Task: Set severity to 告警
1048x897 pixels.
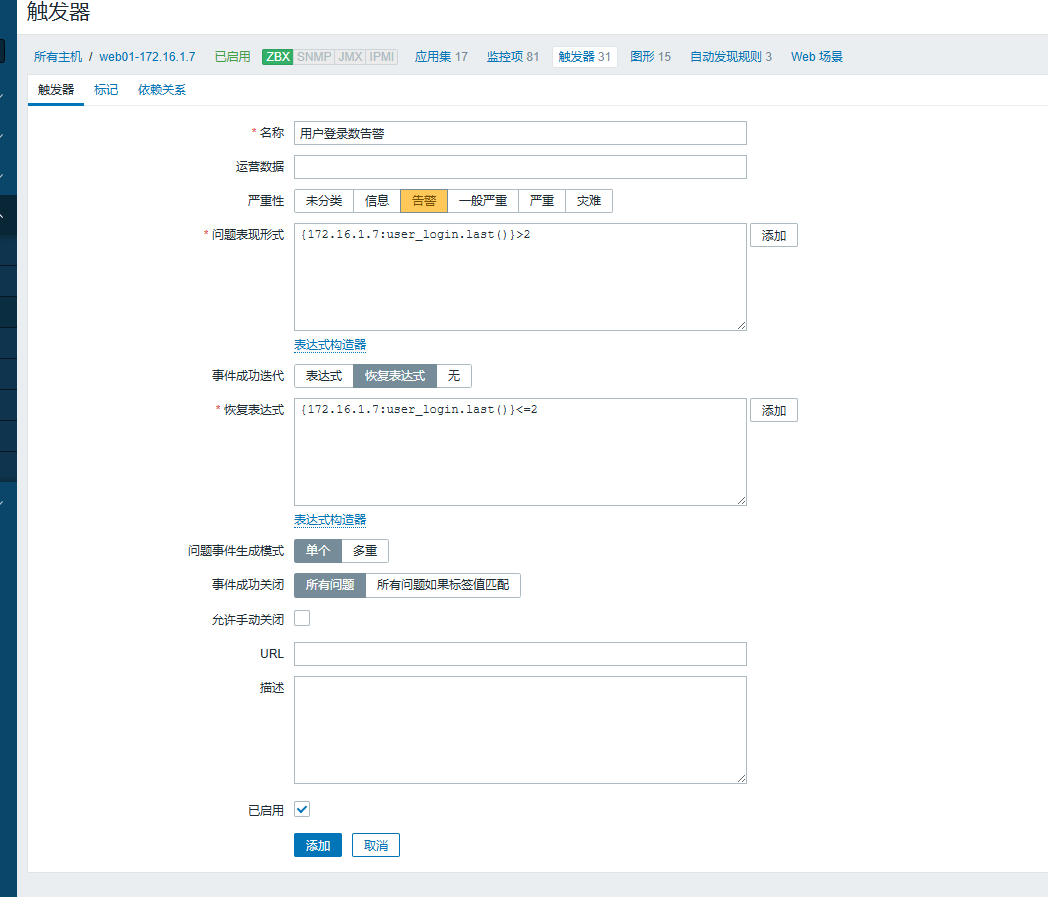Action: (424, 201)
